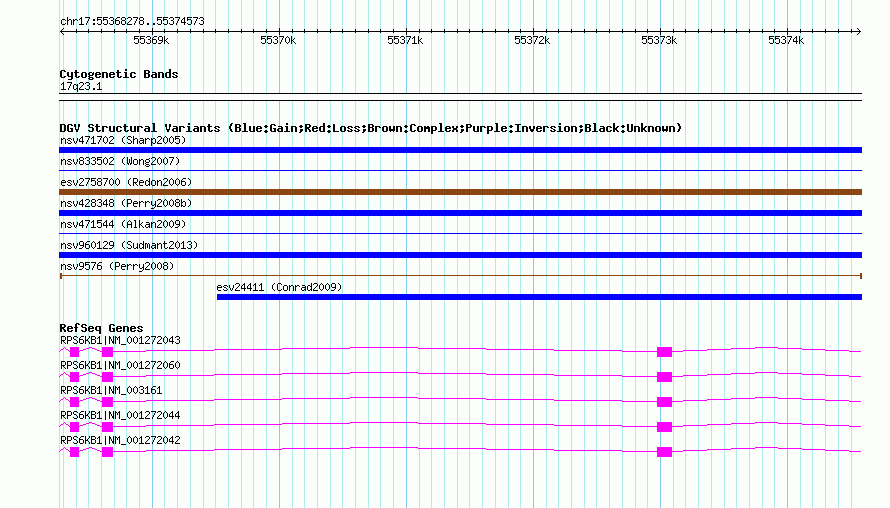Click the 55369k ruler tick label
The width and height of the screenshot is (890, 508).
[151, 40]
